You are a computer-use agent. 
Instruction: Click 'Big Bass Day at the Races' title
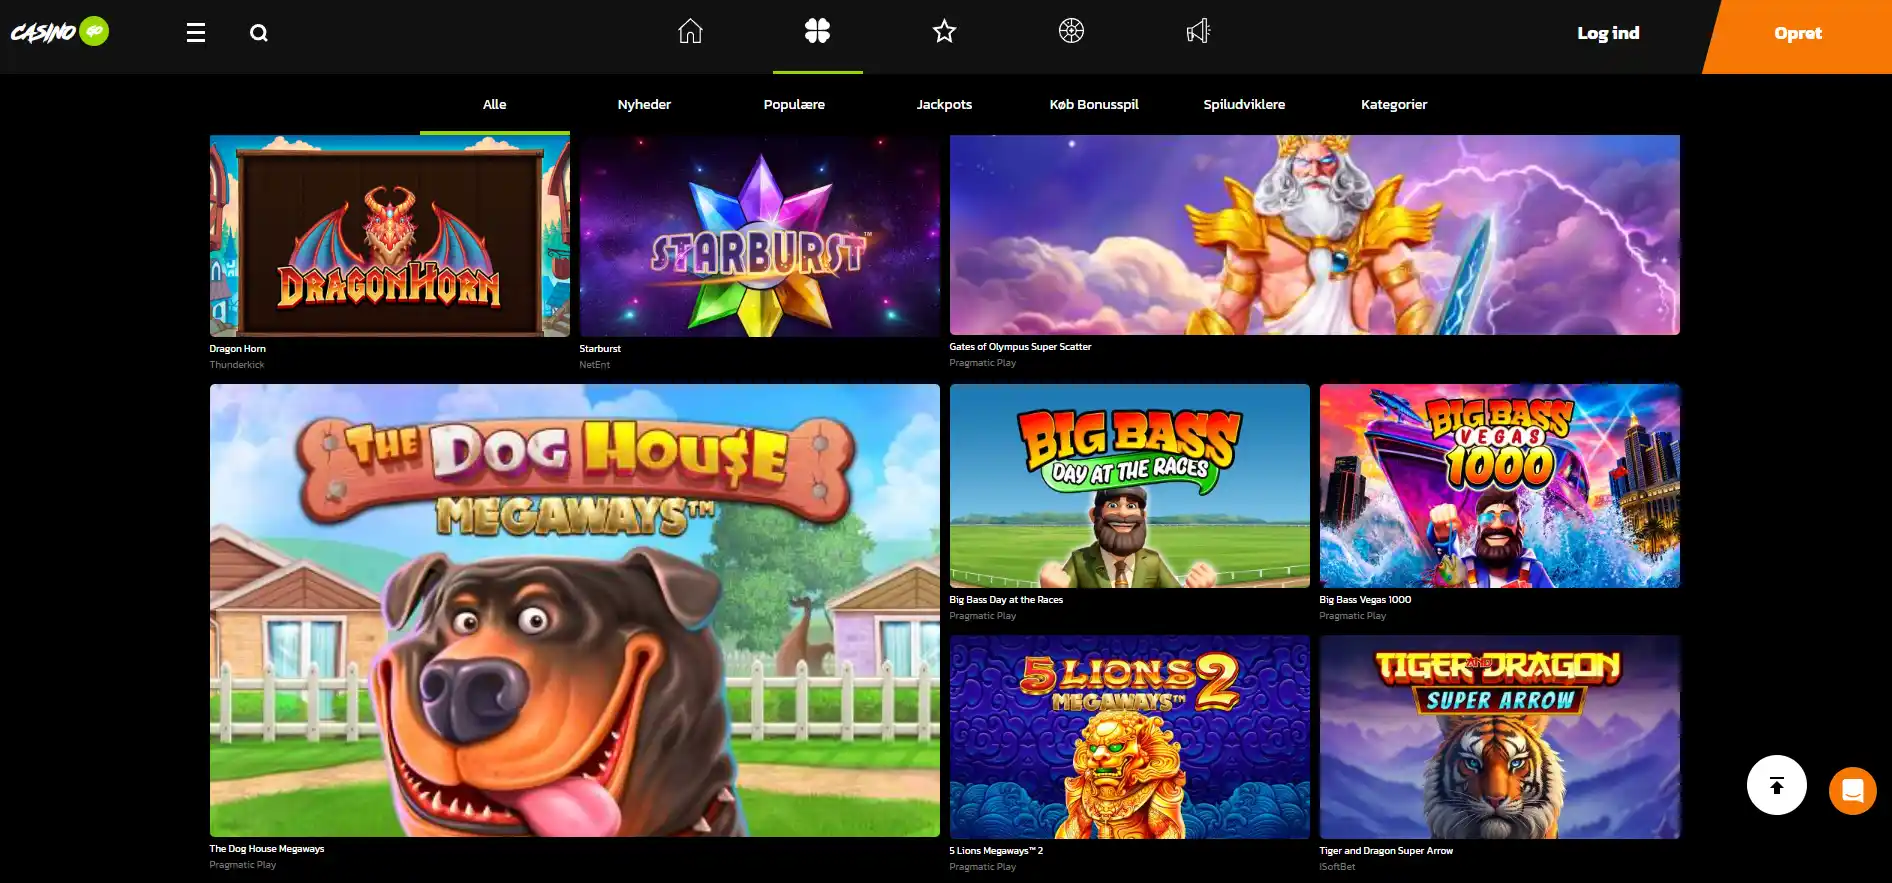(1006, 600)
